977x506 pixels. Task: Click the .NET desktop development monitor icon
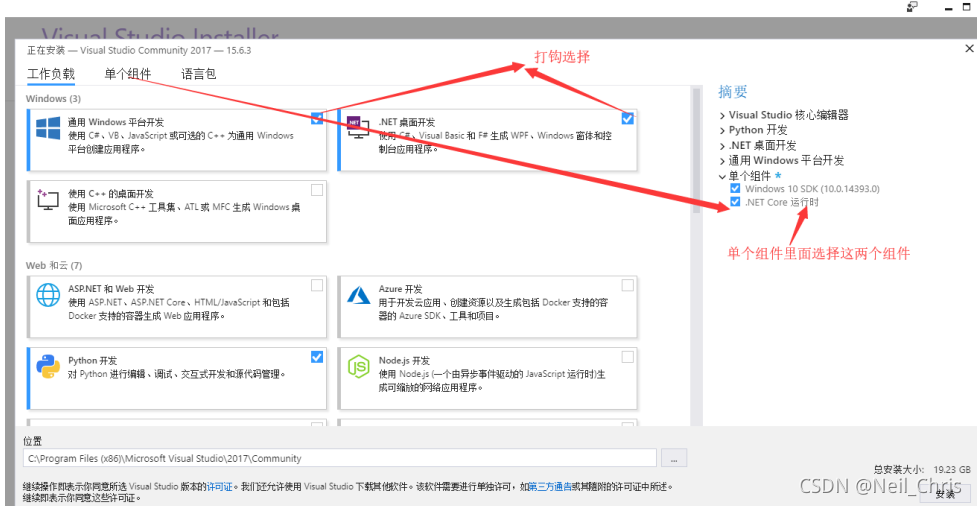357,127
